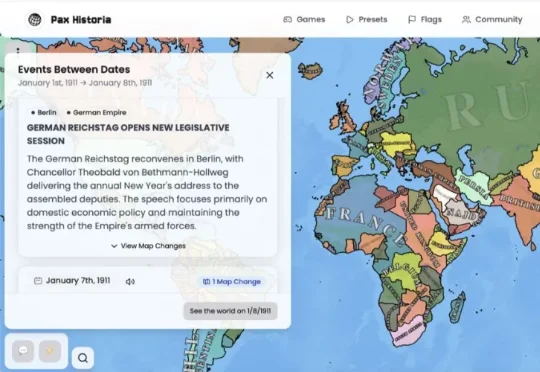Screen dimensions: 540x372
Task: Click the Community people icon
Action: pos(466,20)
